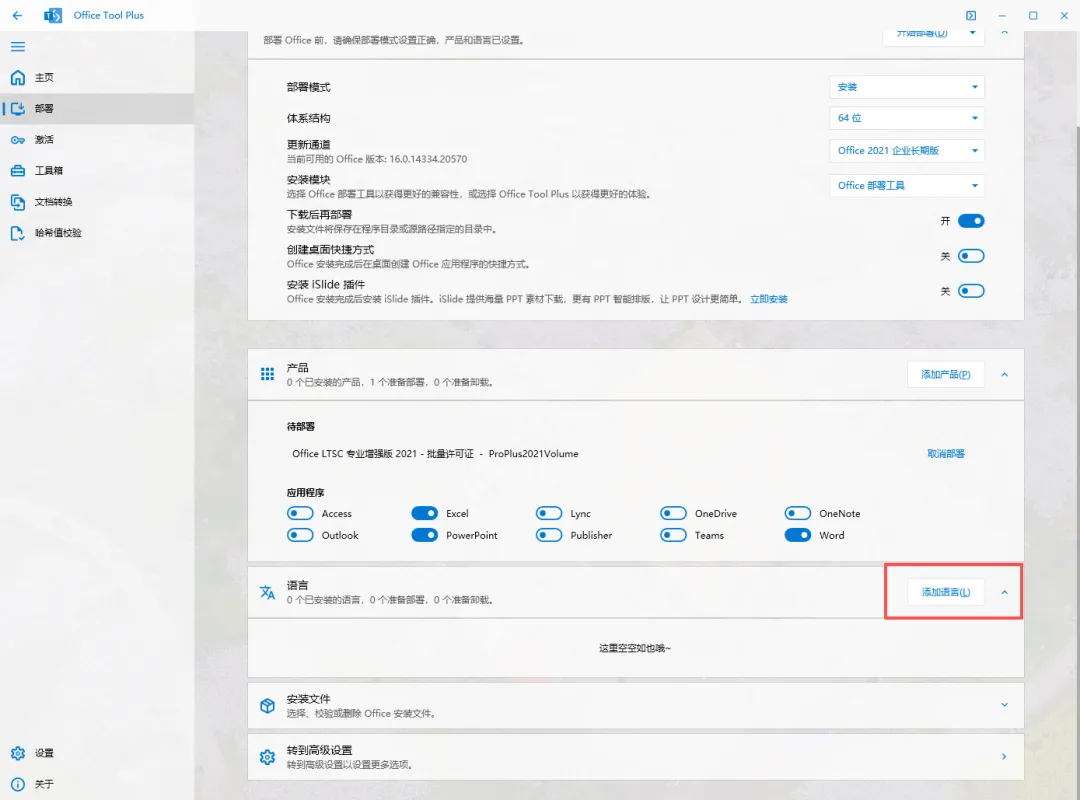Enable the 安装 iSlide 插件 switch
Viewport: 1080px width, 800px height.
point(971,291)
